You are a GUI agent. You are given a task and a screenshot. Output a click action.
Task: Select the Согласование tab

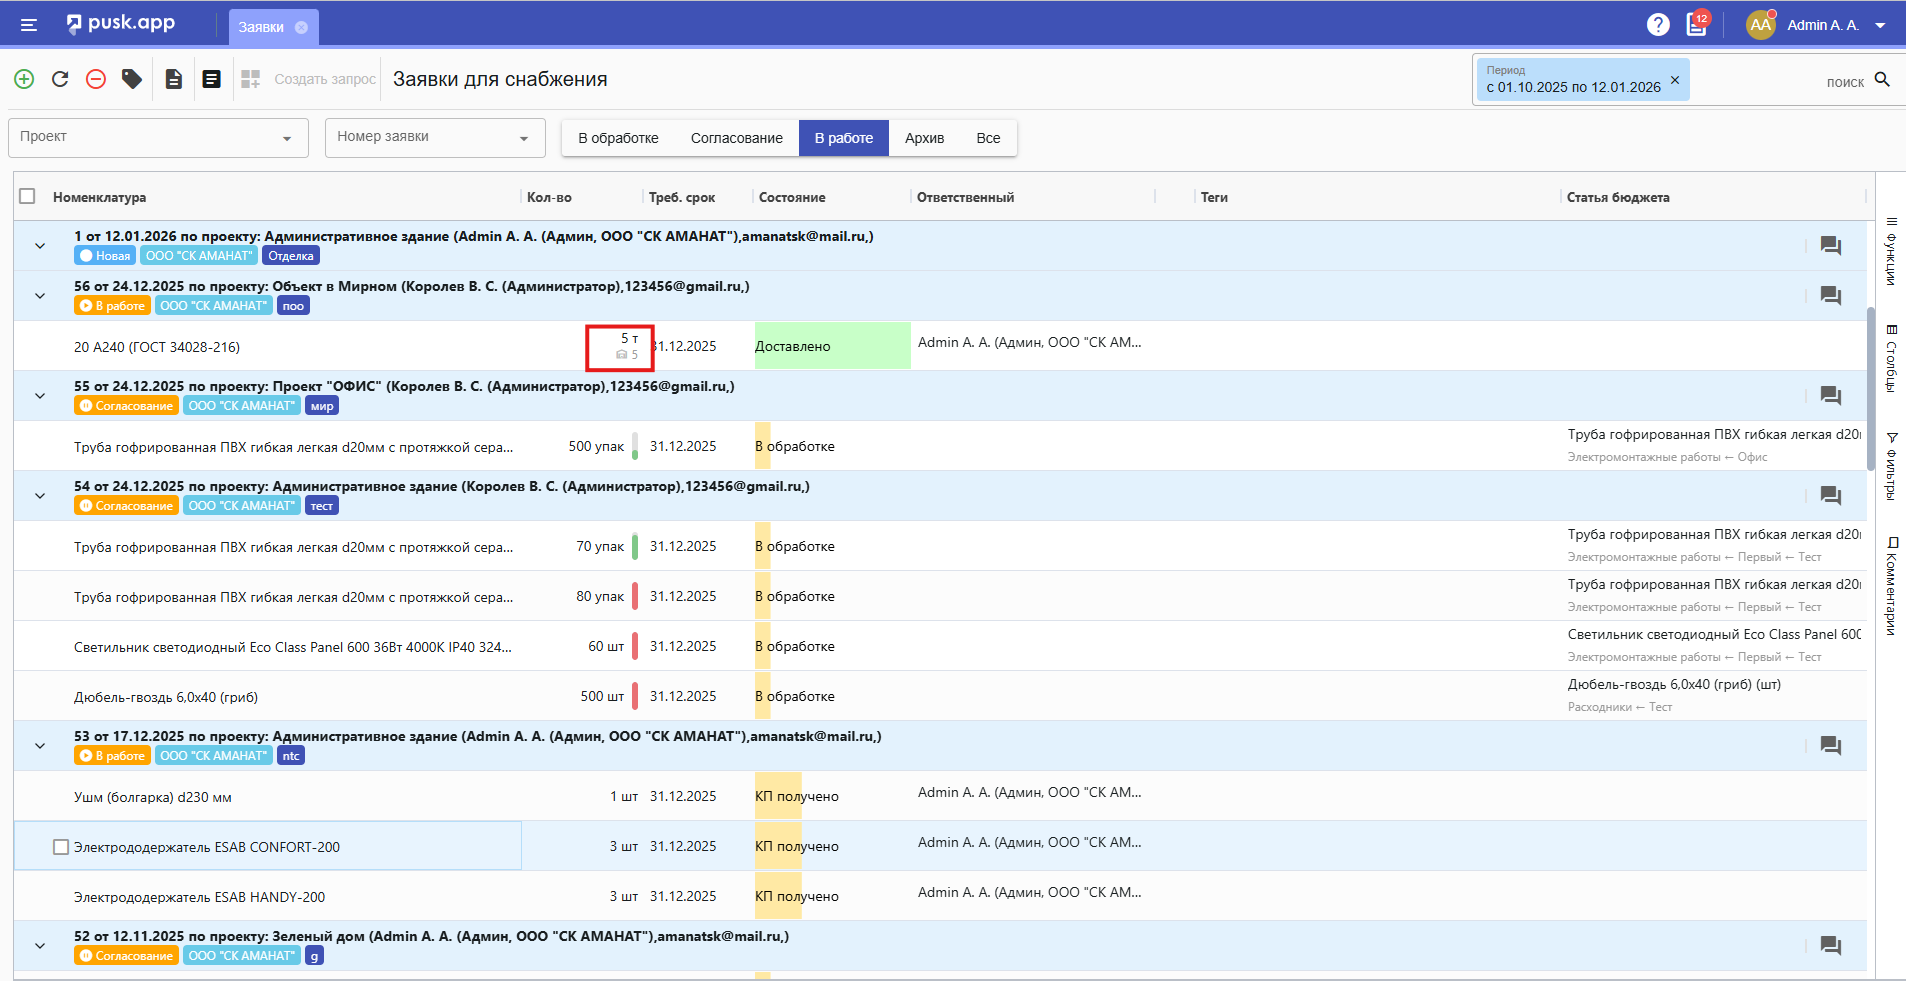point(736,138)
